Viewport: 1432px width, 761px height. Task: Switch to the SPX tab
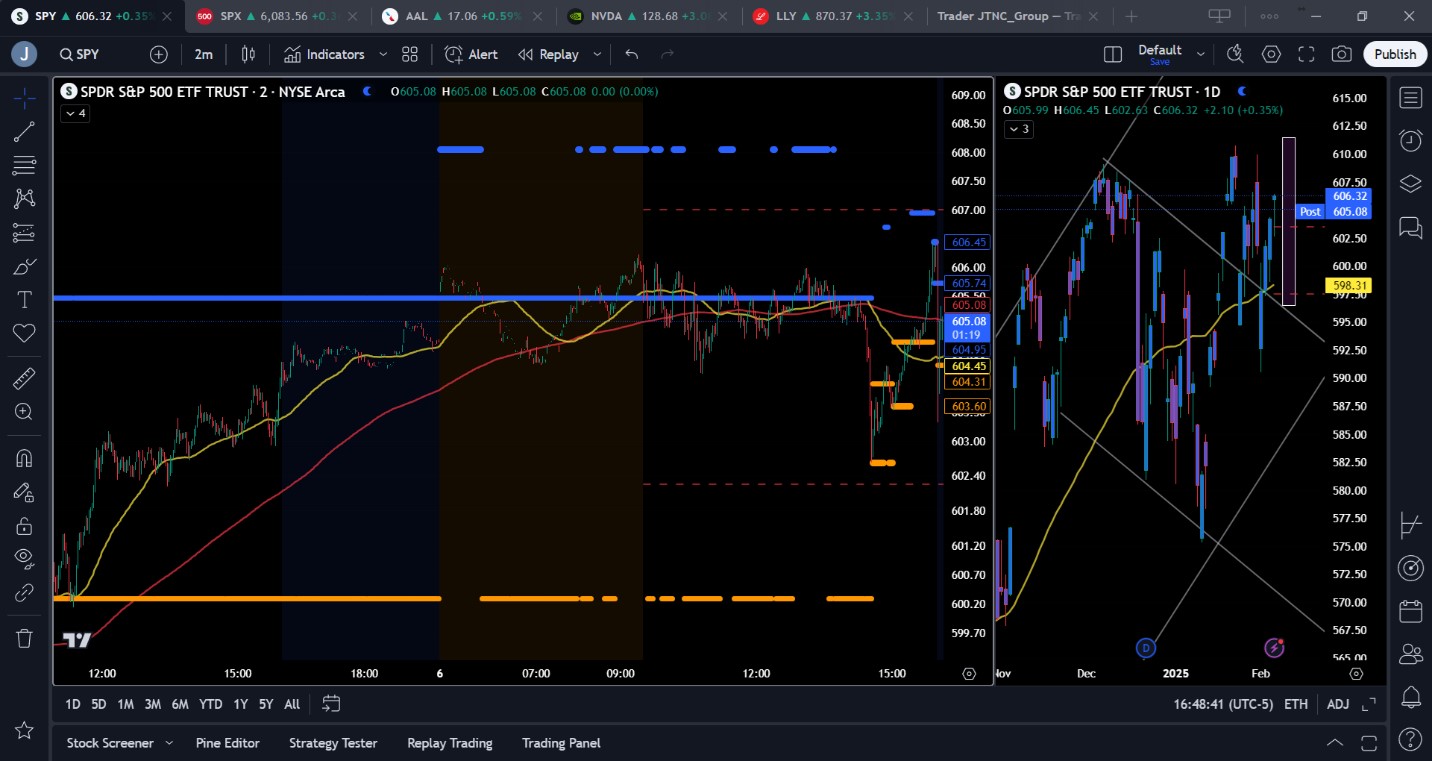278,16
